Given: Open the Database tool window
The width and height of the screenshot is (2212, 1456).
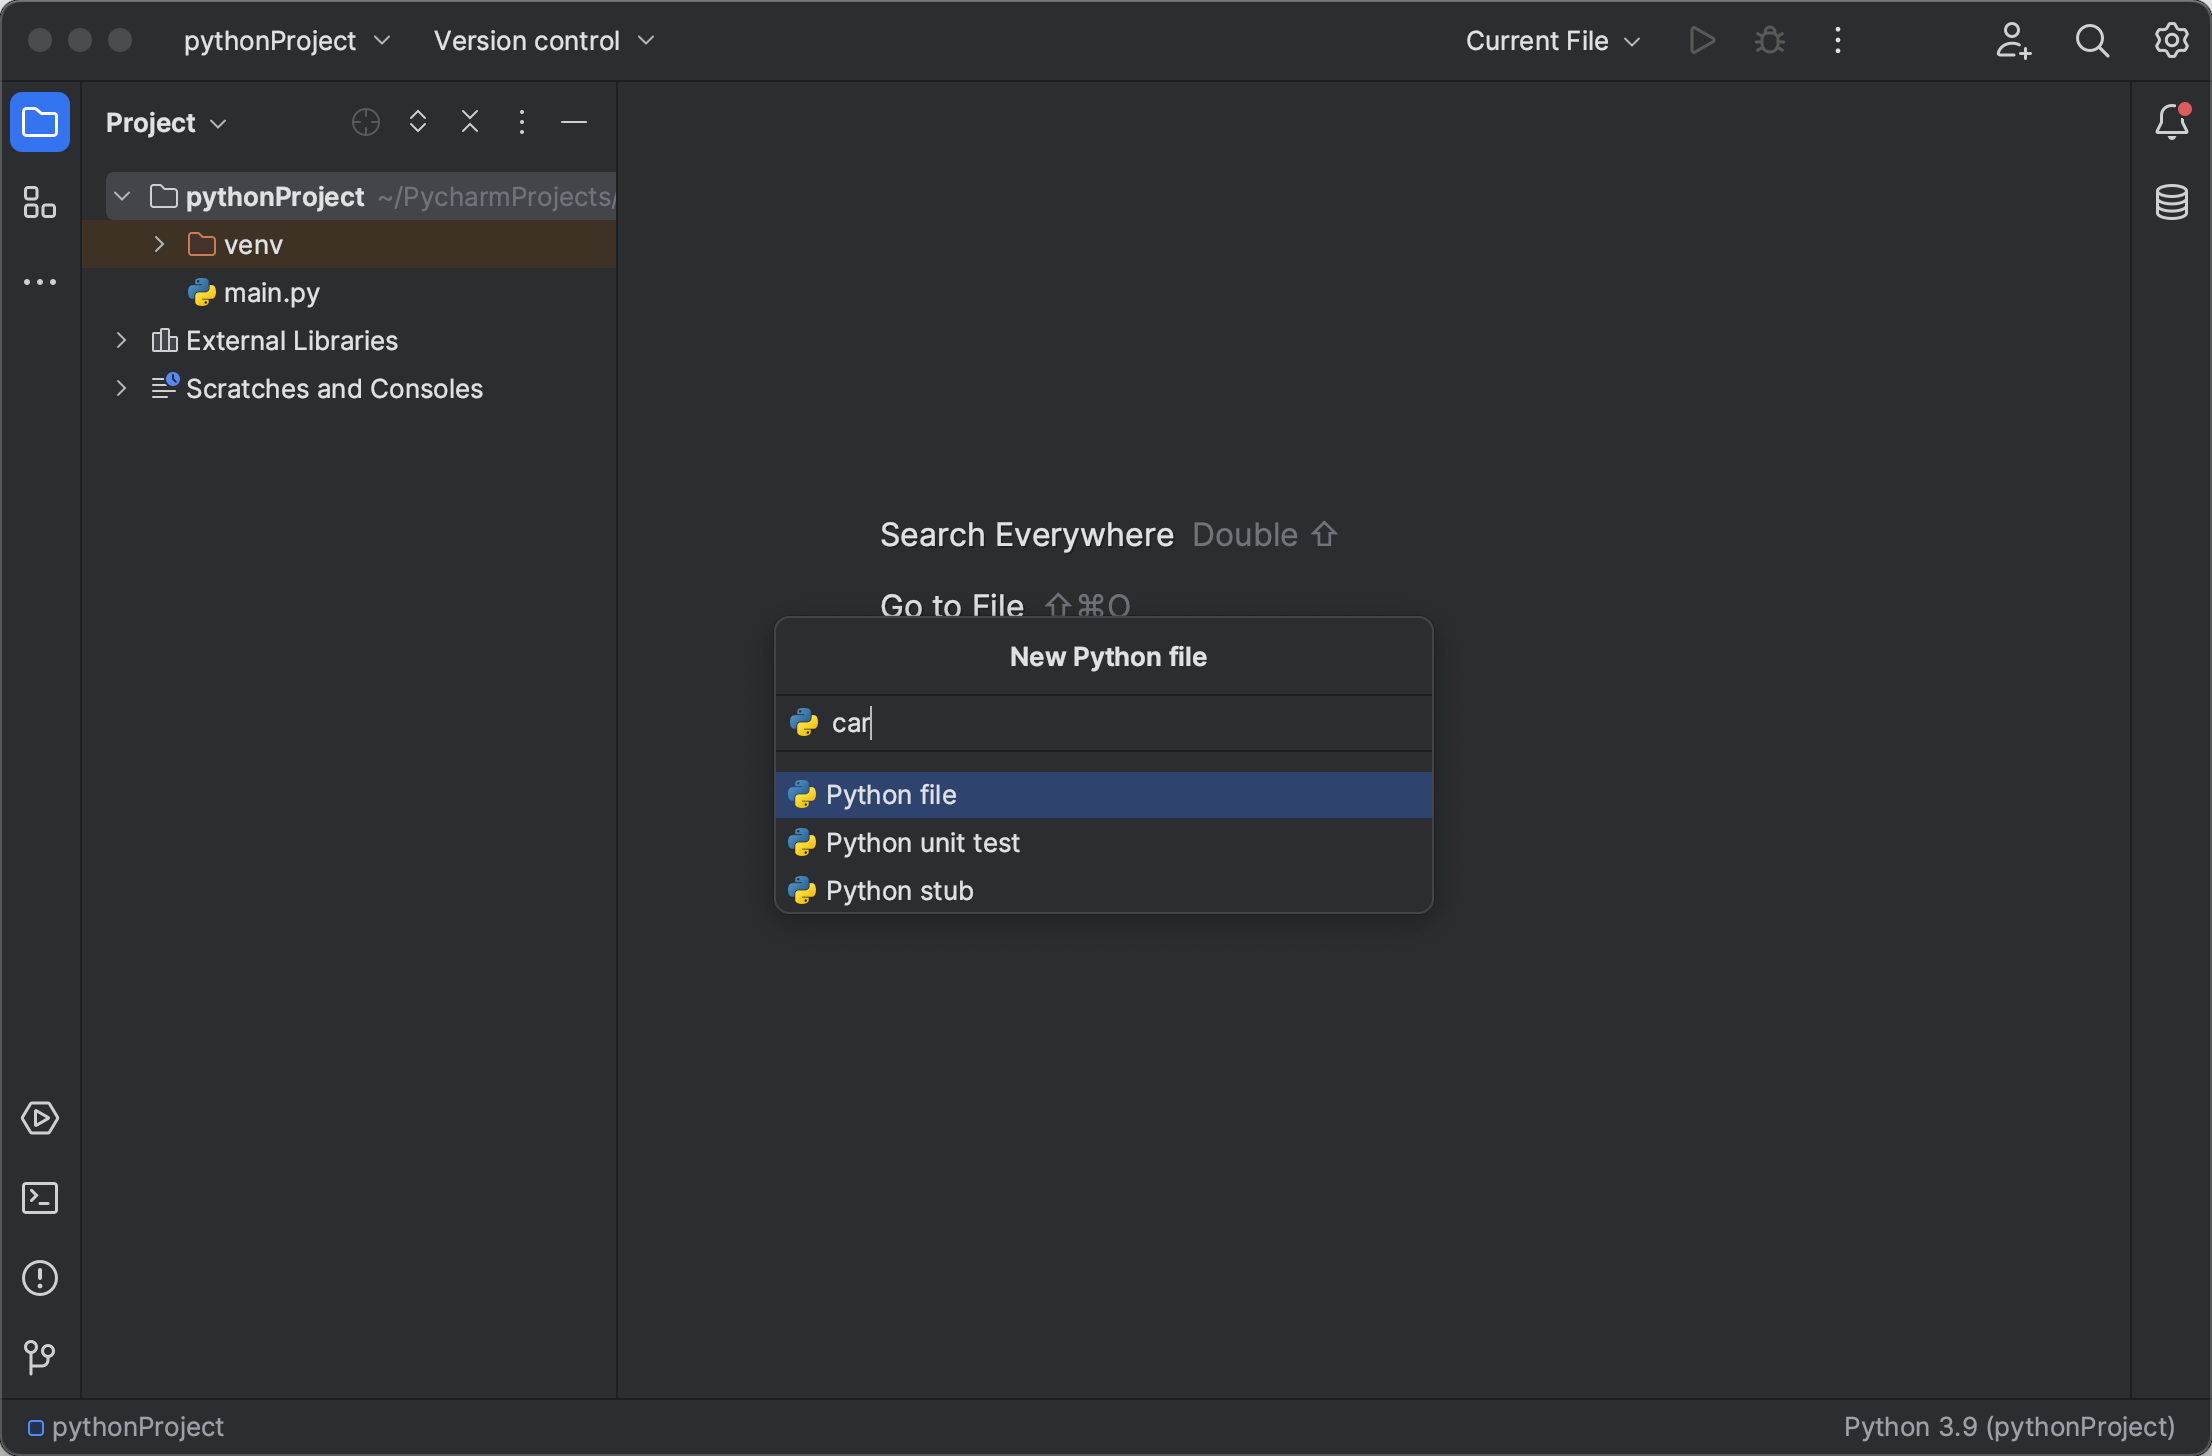Looking at the screenshot, I should pos(2172,202).
